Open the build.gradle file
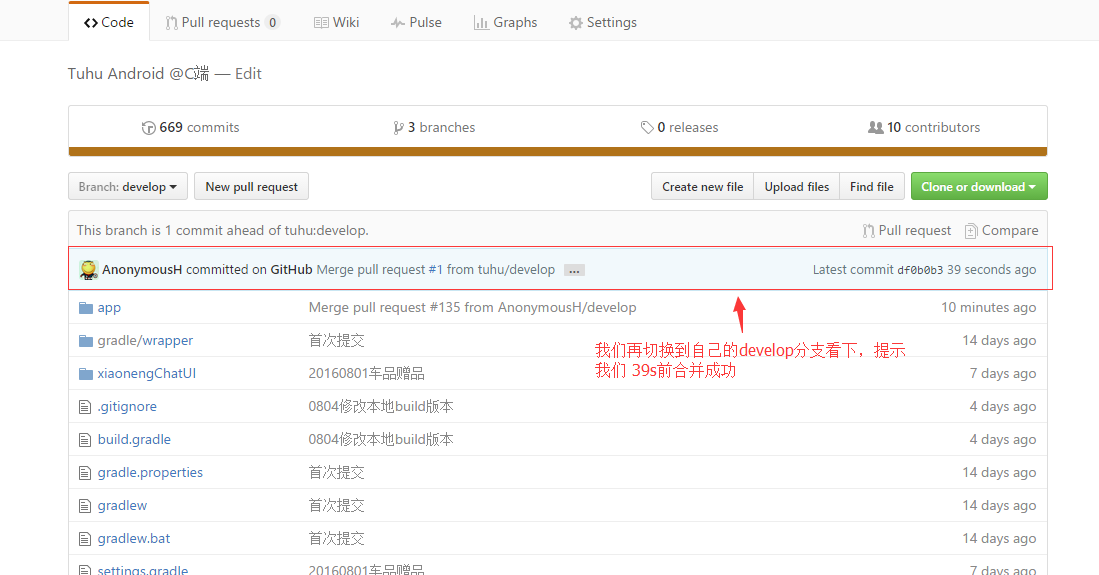Viewport: 1099px width, 575px height. (x=134, y=440)
